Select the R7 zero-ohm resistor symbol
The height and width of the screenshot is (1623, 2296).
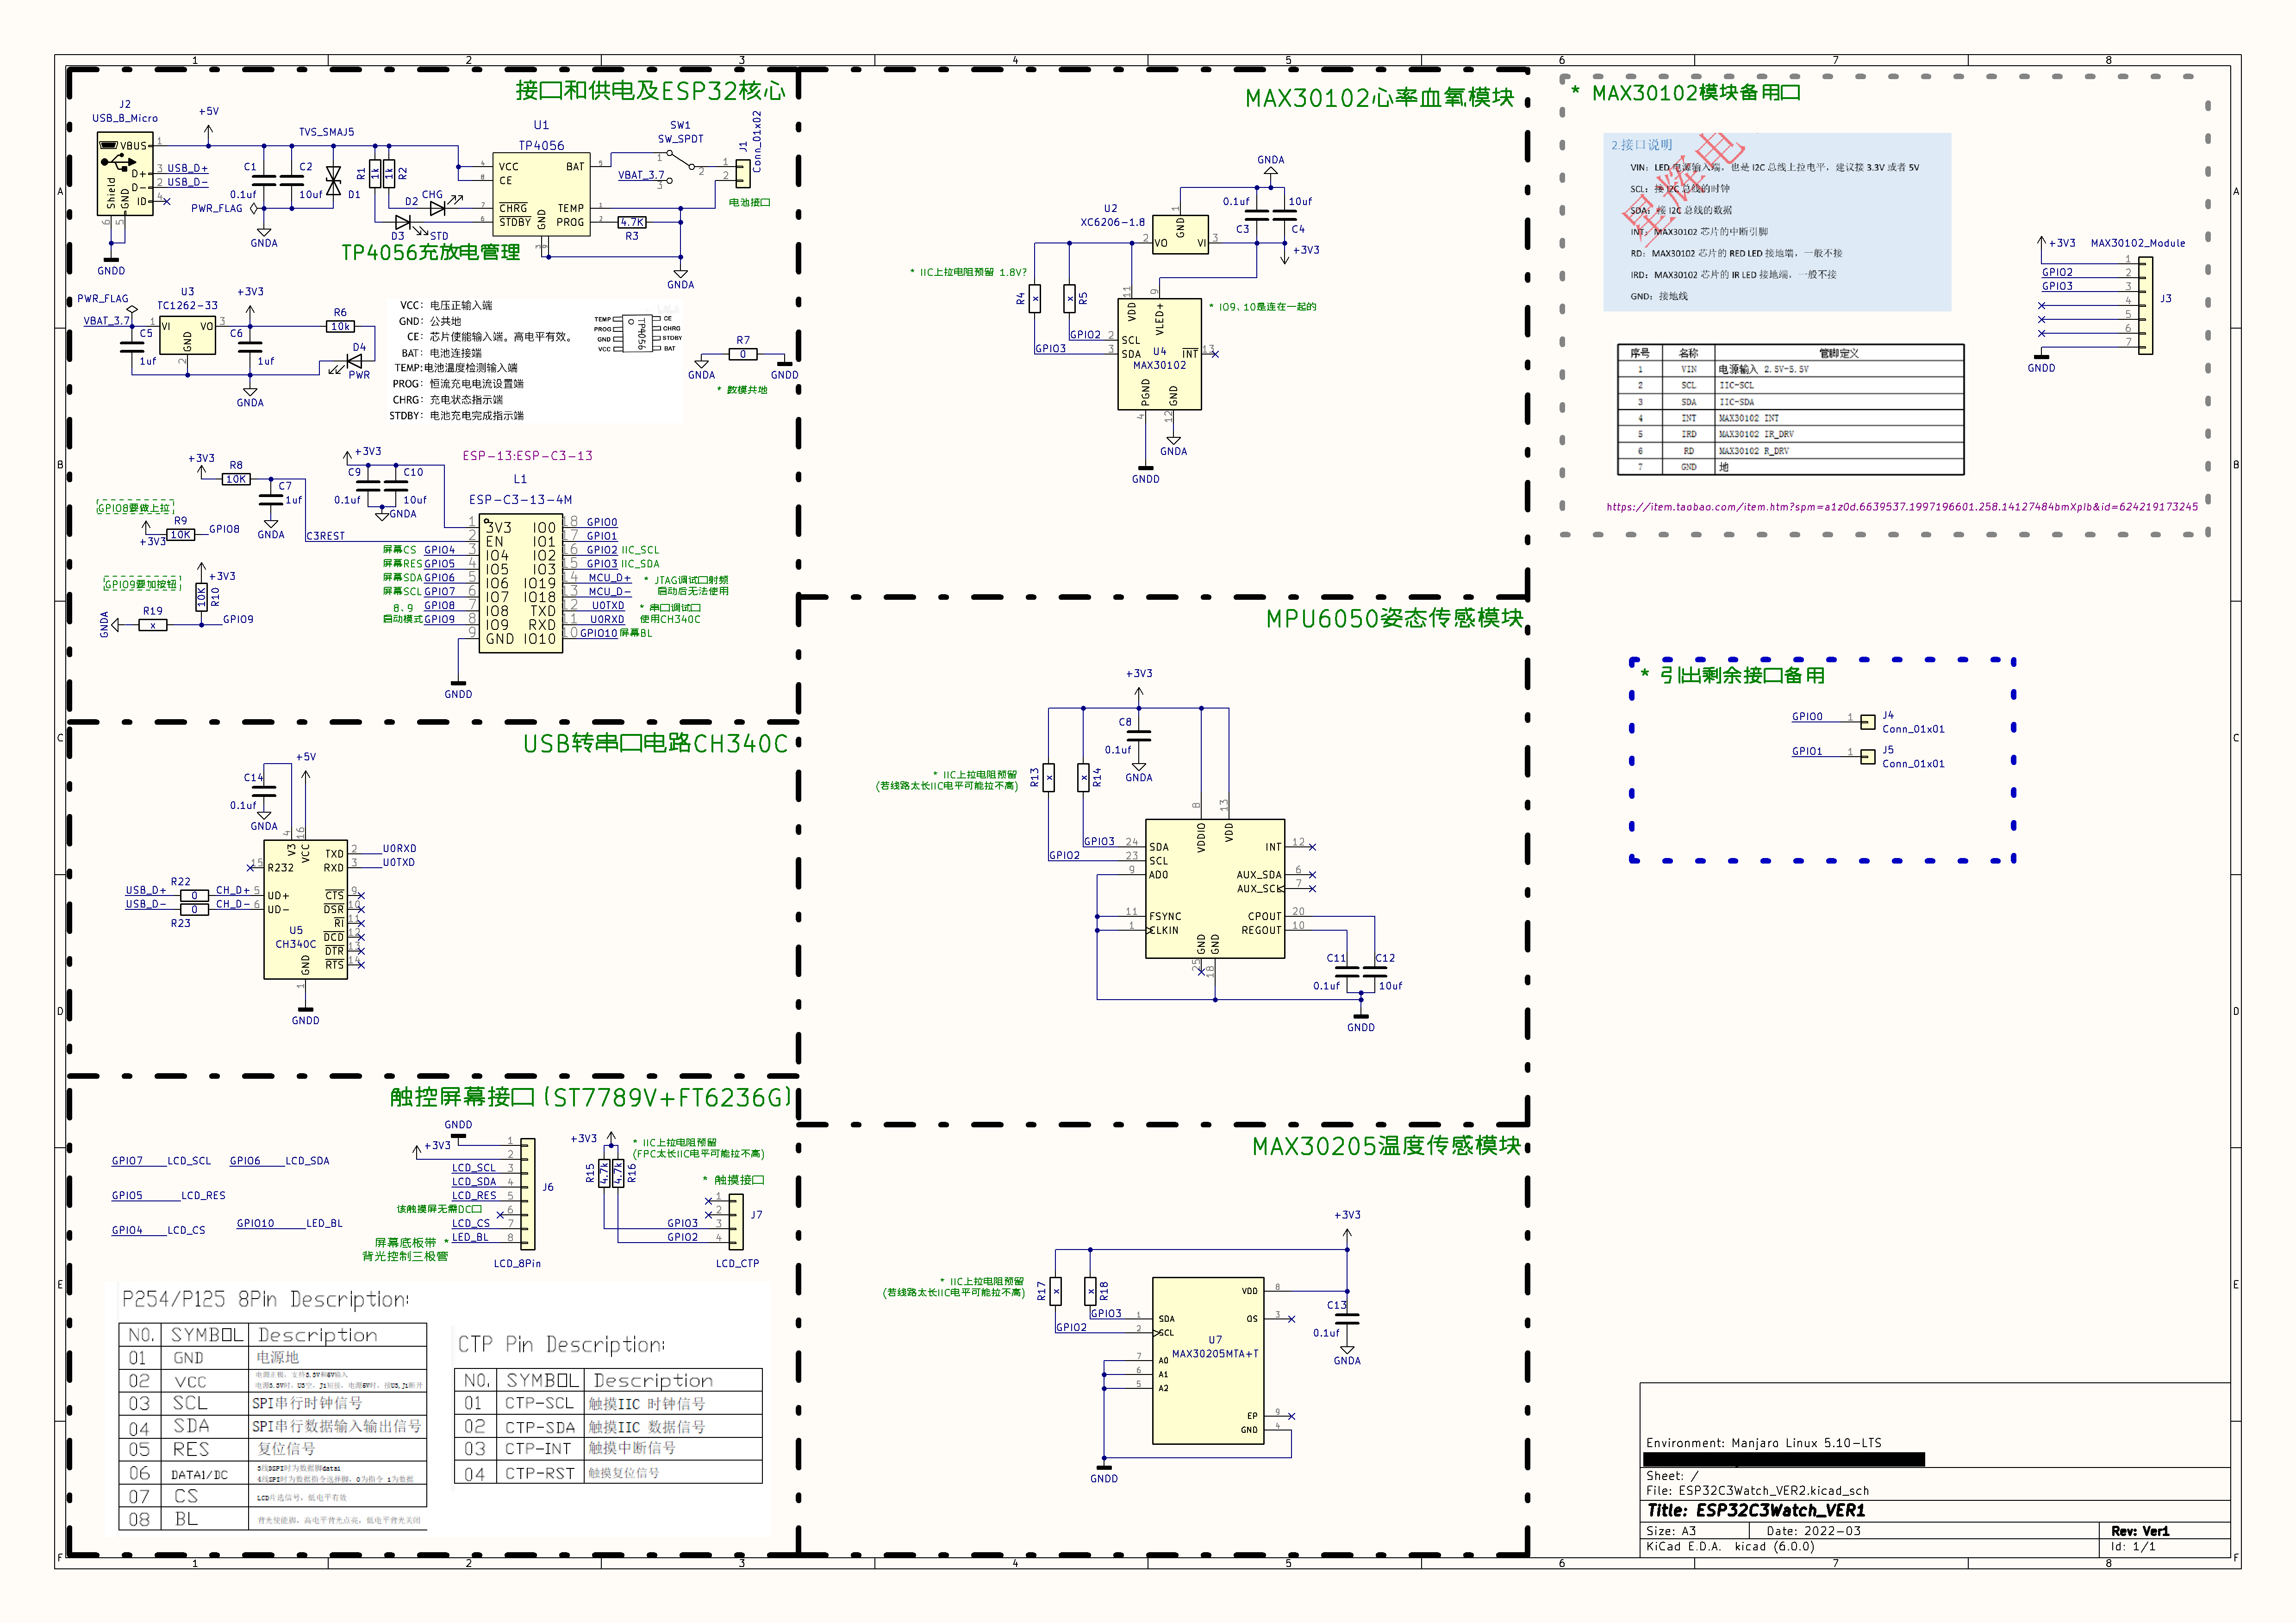743,354
